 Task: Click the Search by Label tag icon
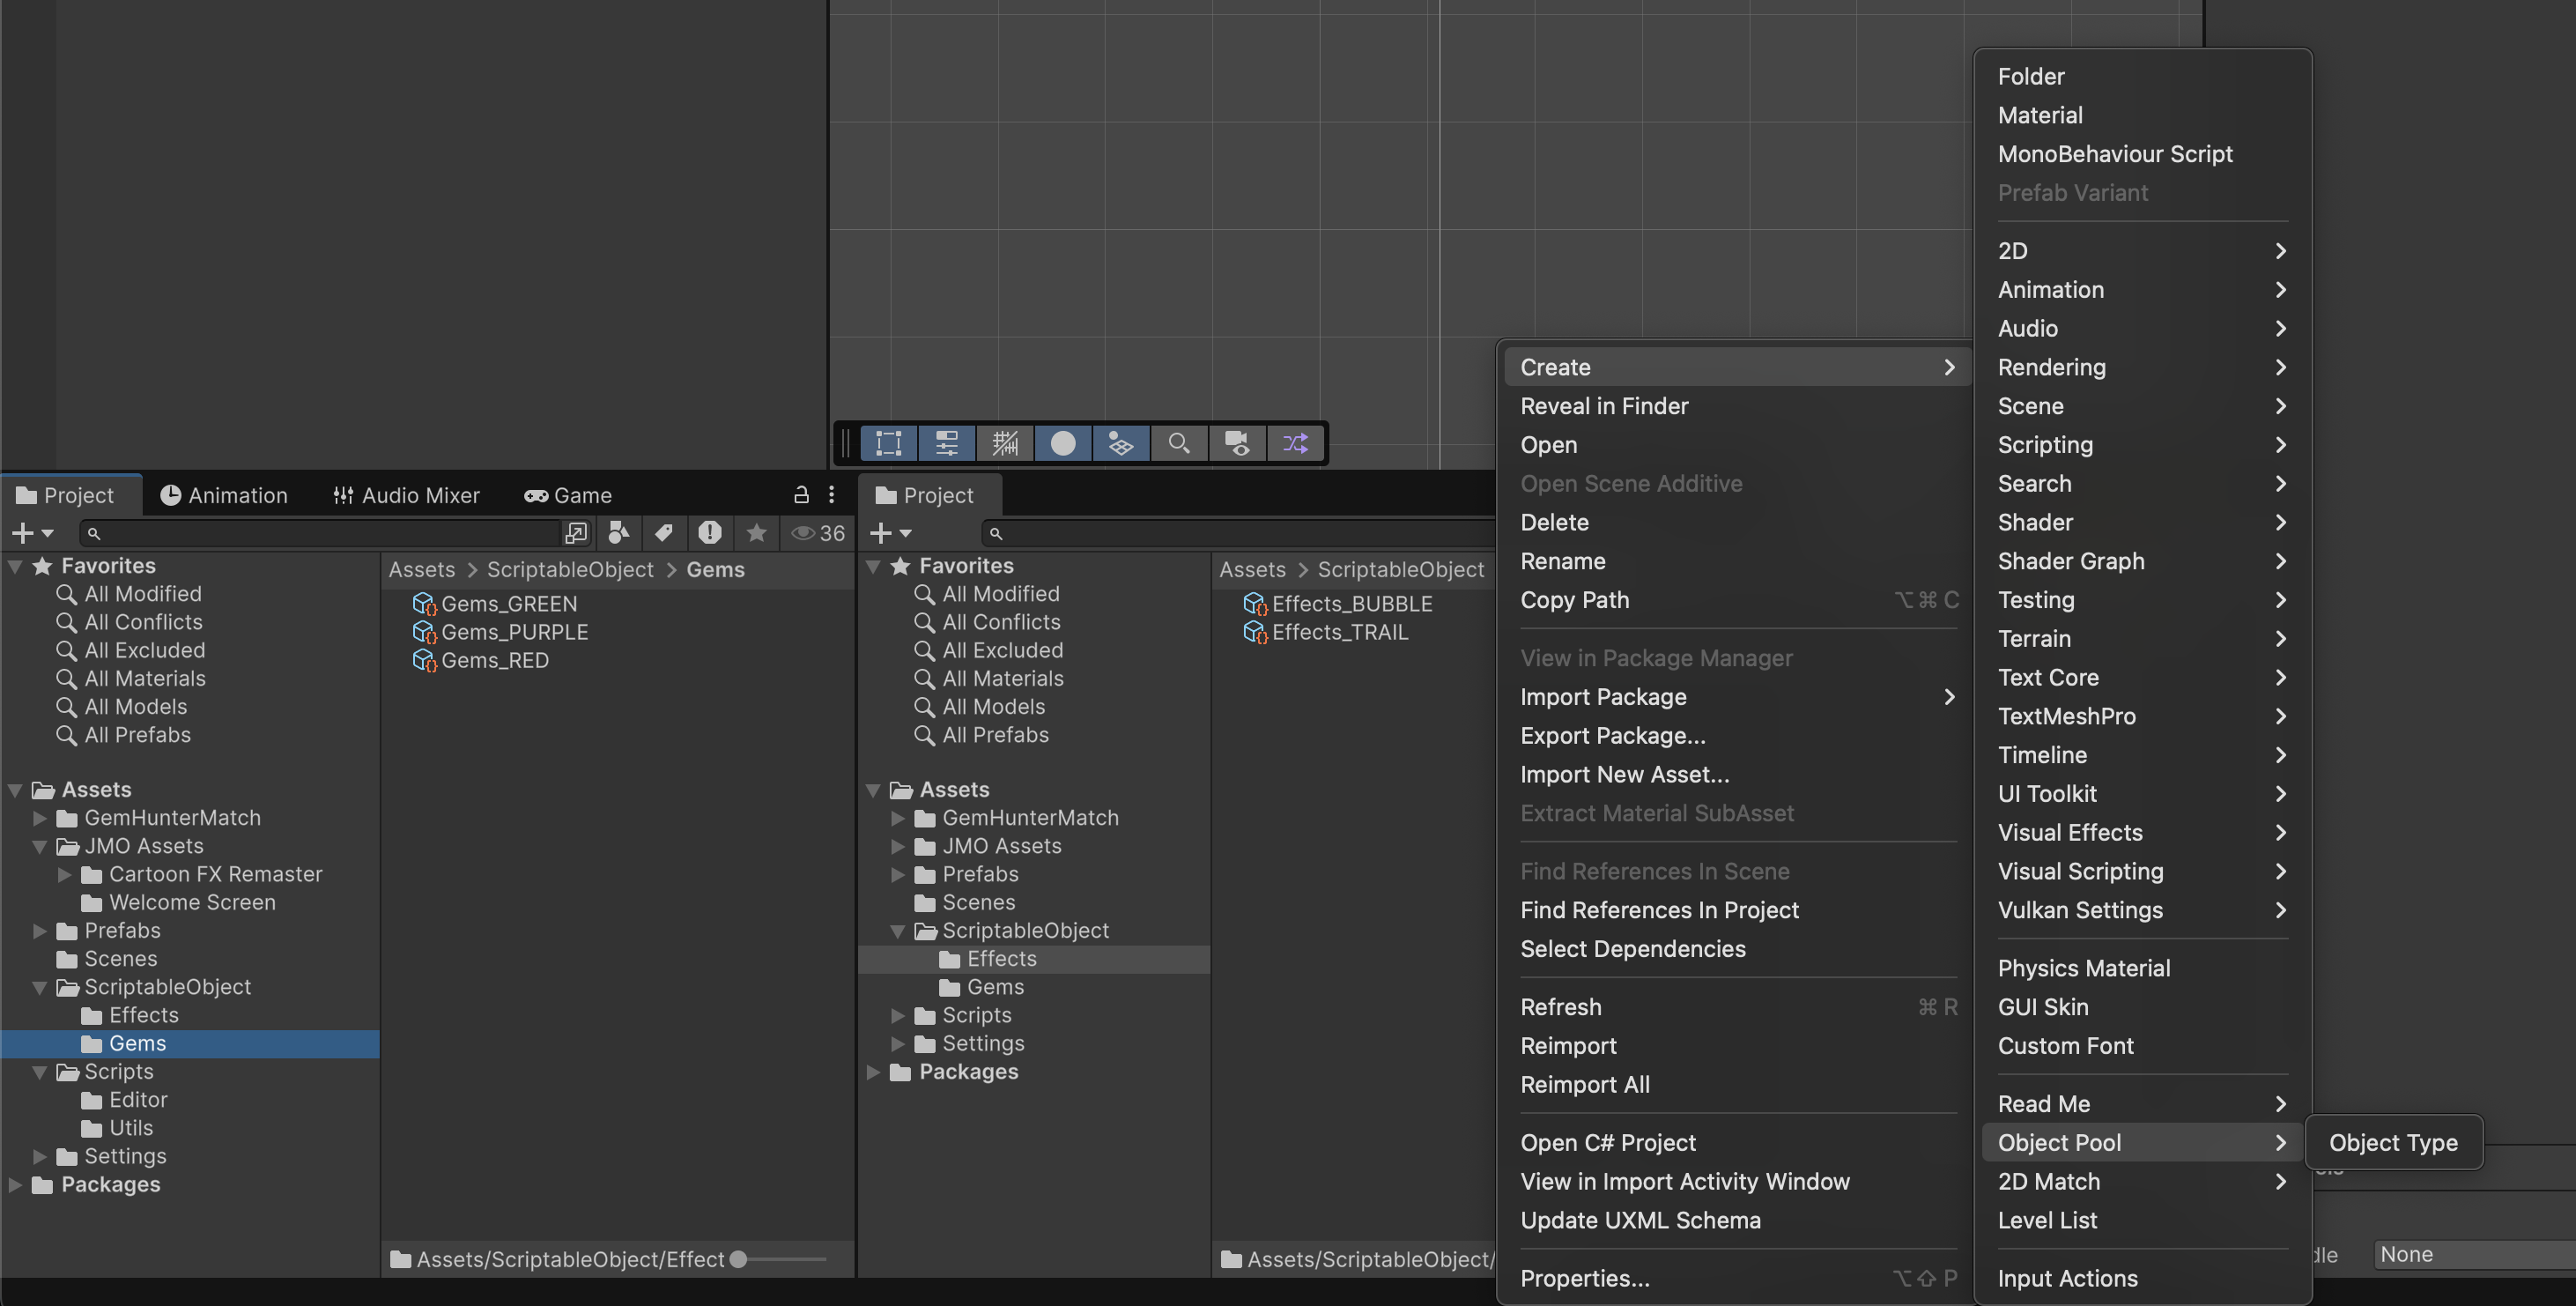[x=664, y=533]
